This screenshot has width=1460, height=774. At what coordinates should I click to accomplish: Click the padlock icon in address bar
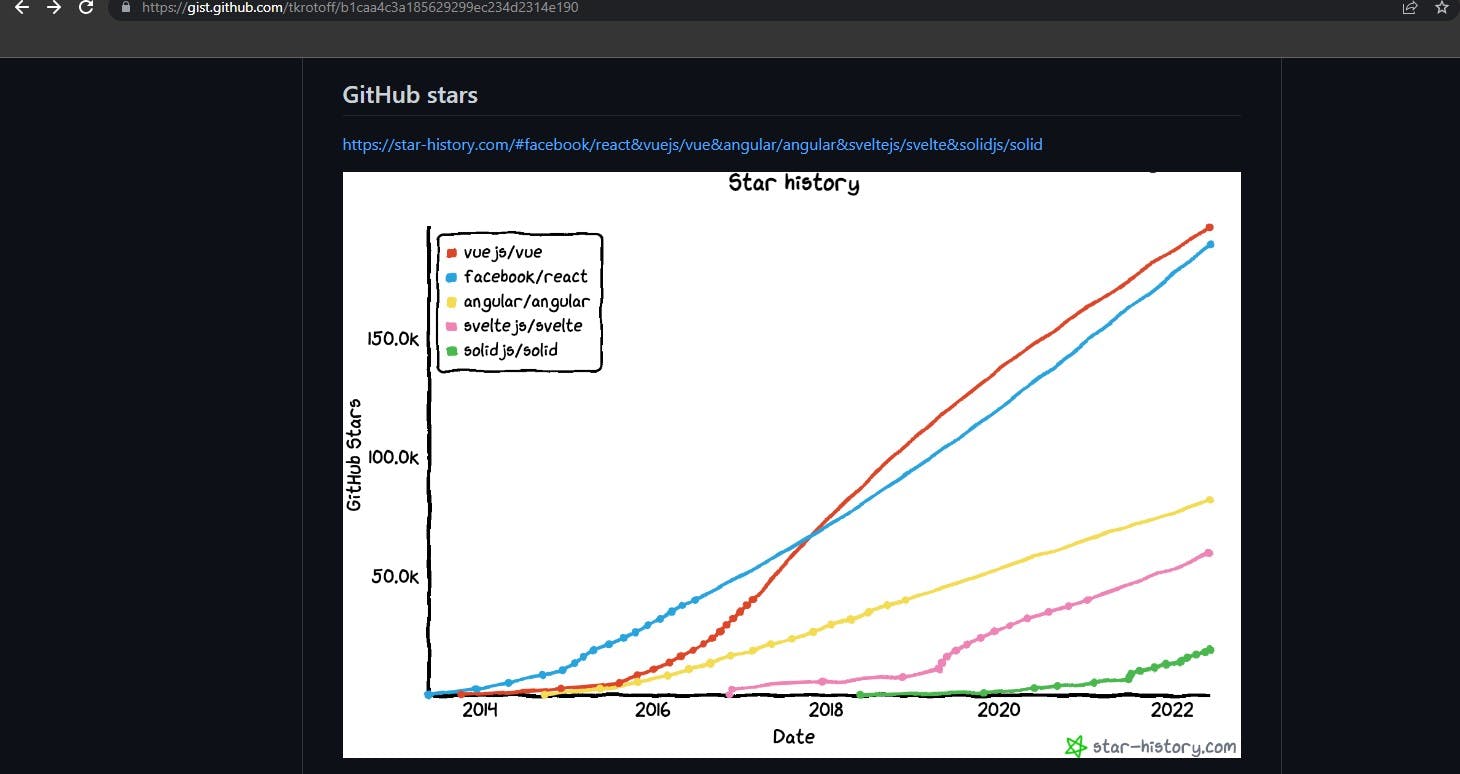coord(125,7)
